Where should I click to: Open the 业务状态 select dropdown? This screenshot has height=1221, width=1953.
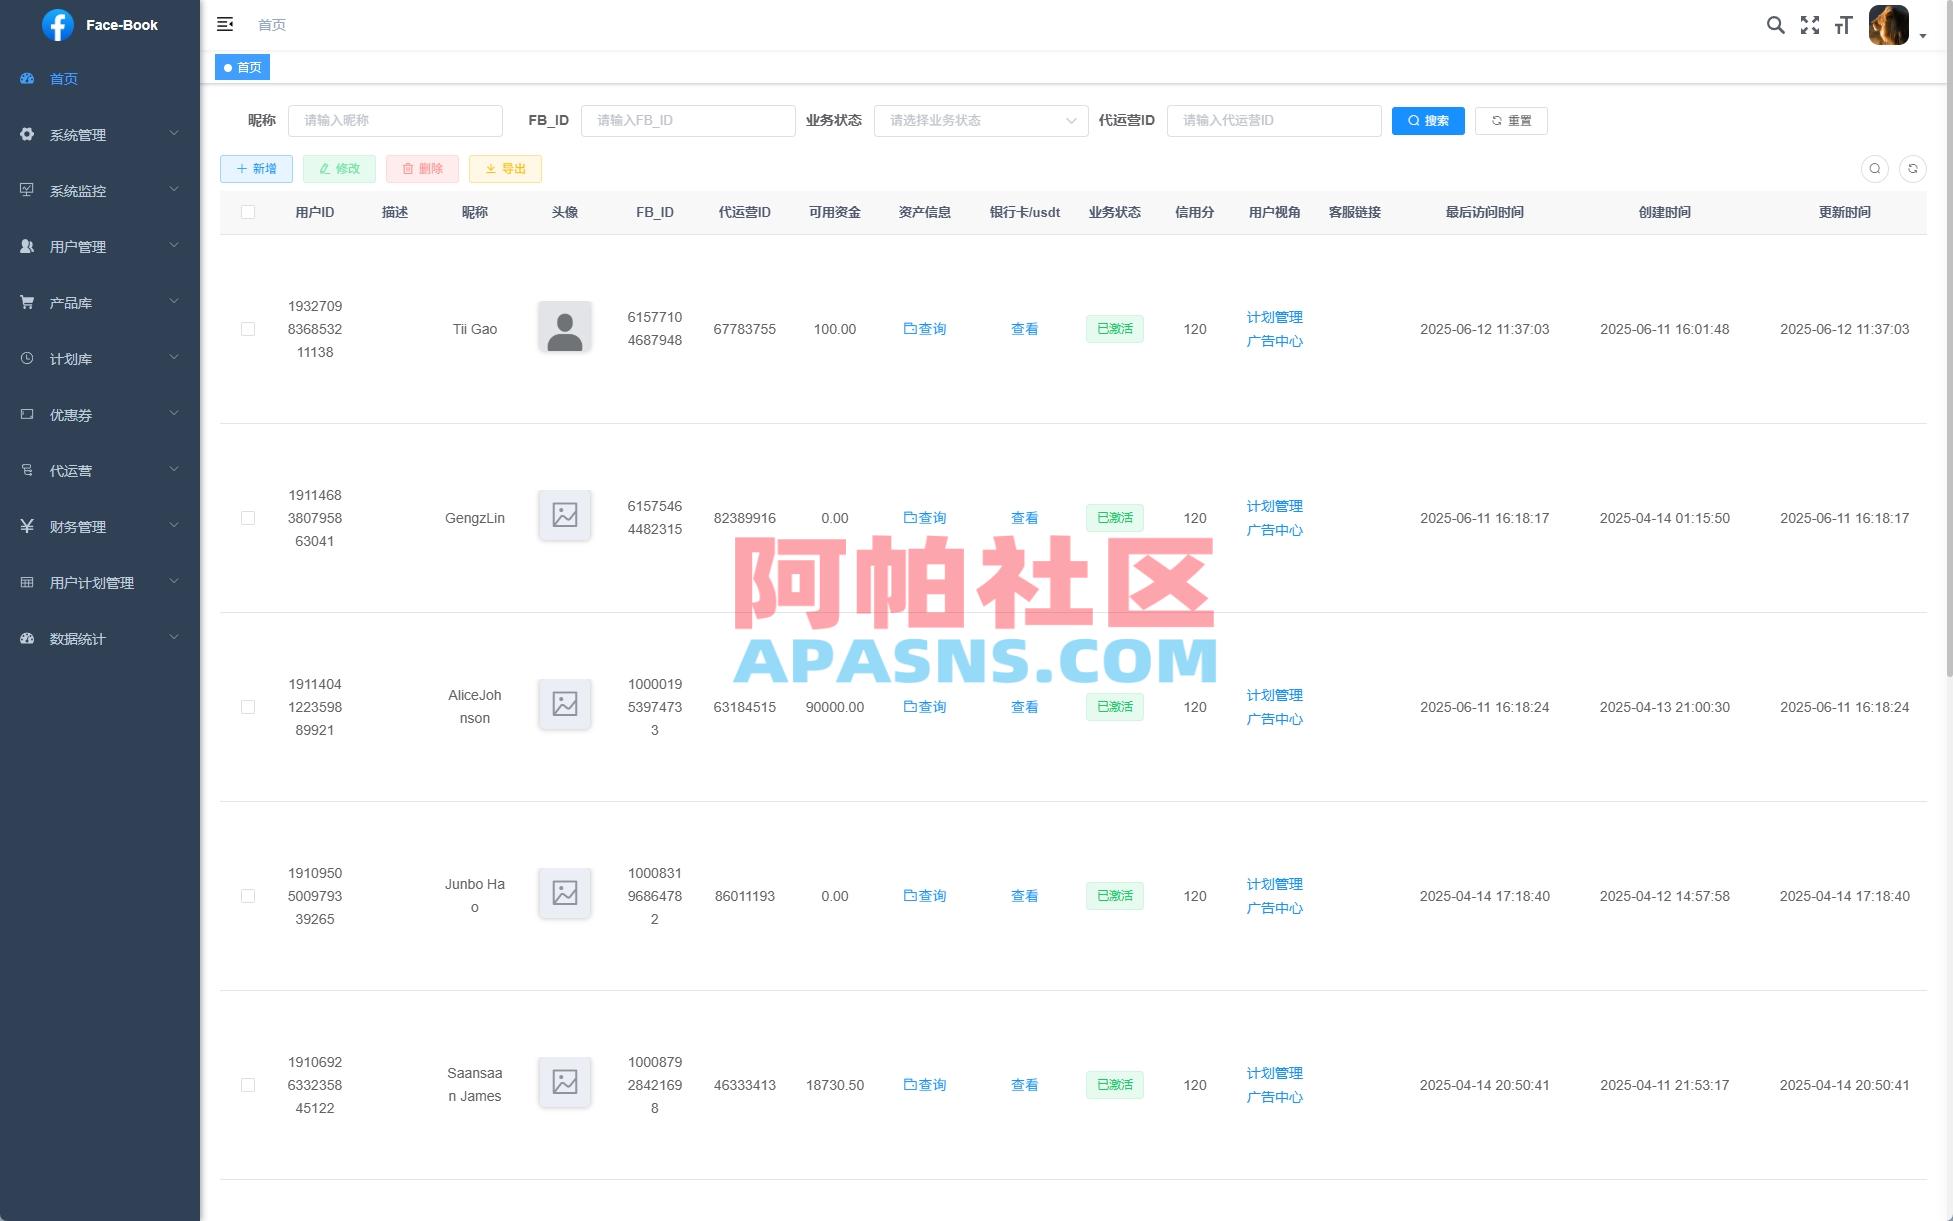coord(981,121)
